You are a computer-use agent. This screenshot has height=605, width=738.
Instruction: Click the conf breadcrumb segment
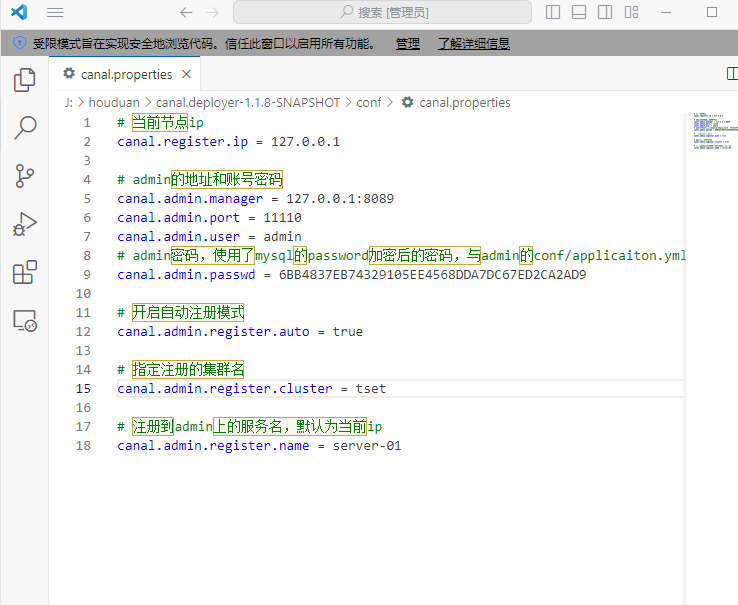[x=369, y=103]
